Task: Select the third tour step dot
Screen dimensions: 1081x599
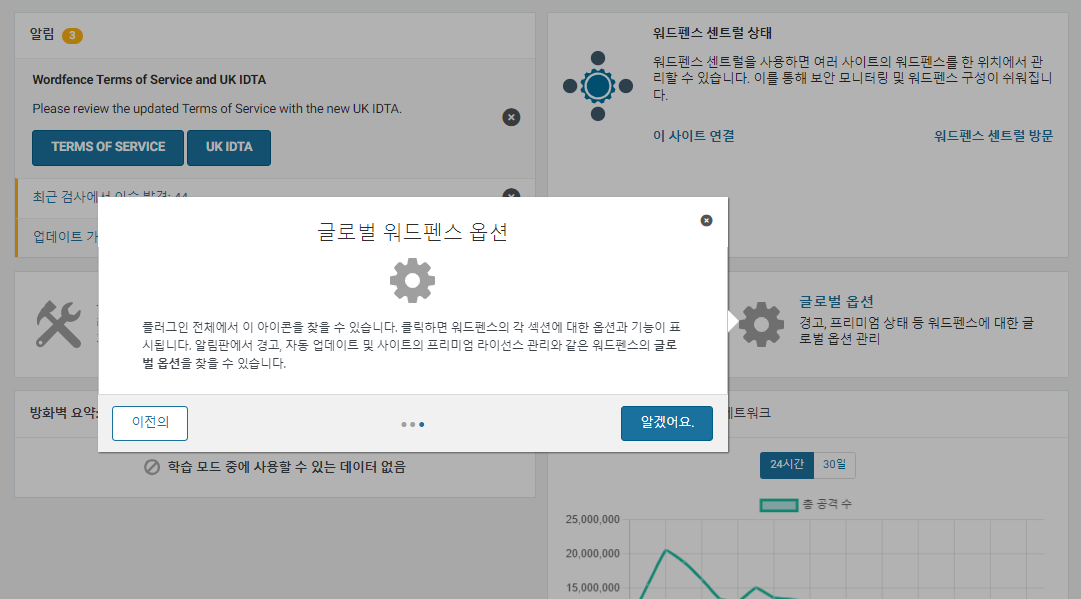Action: click(x=422, y=425)
